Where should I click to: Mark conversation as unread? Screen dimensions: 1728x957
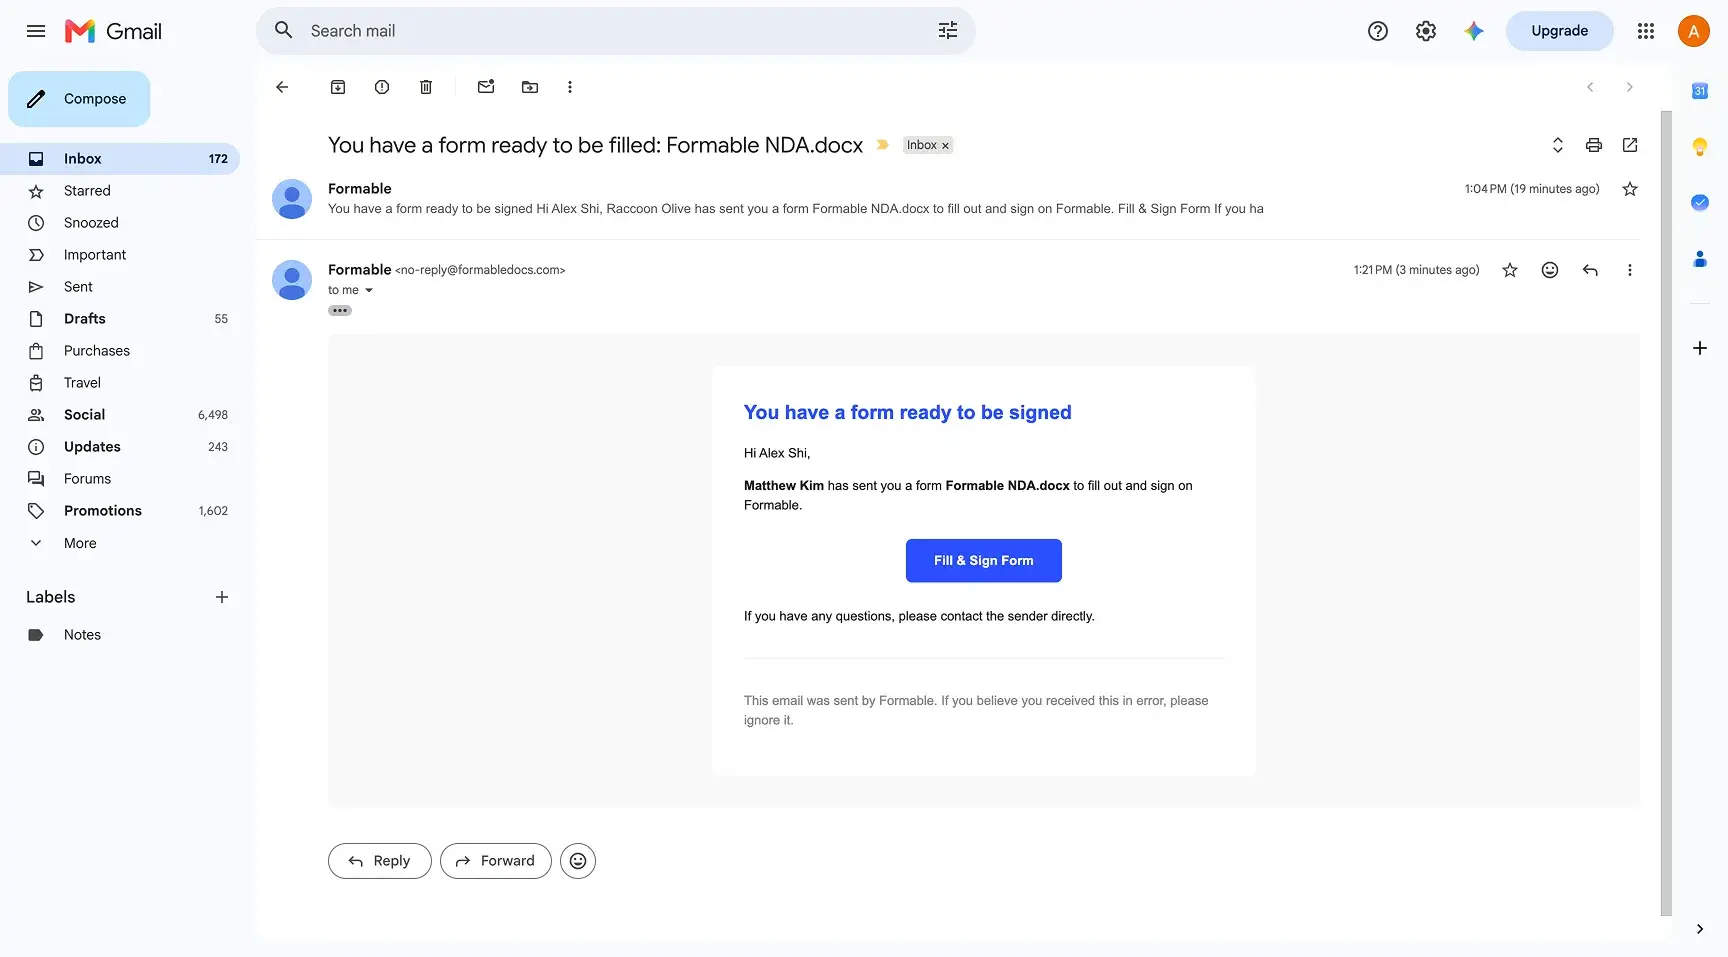(486, 87)
